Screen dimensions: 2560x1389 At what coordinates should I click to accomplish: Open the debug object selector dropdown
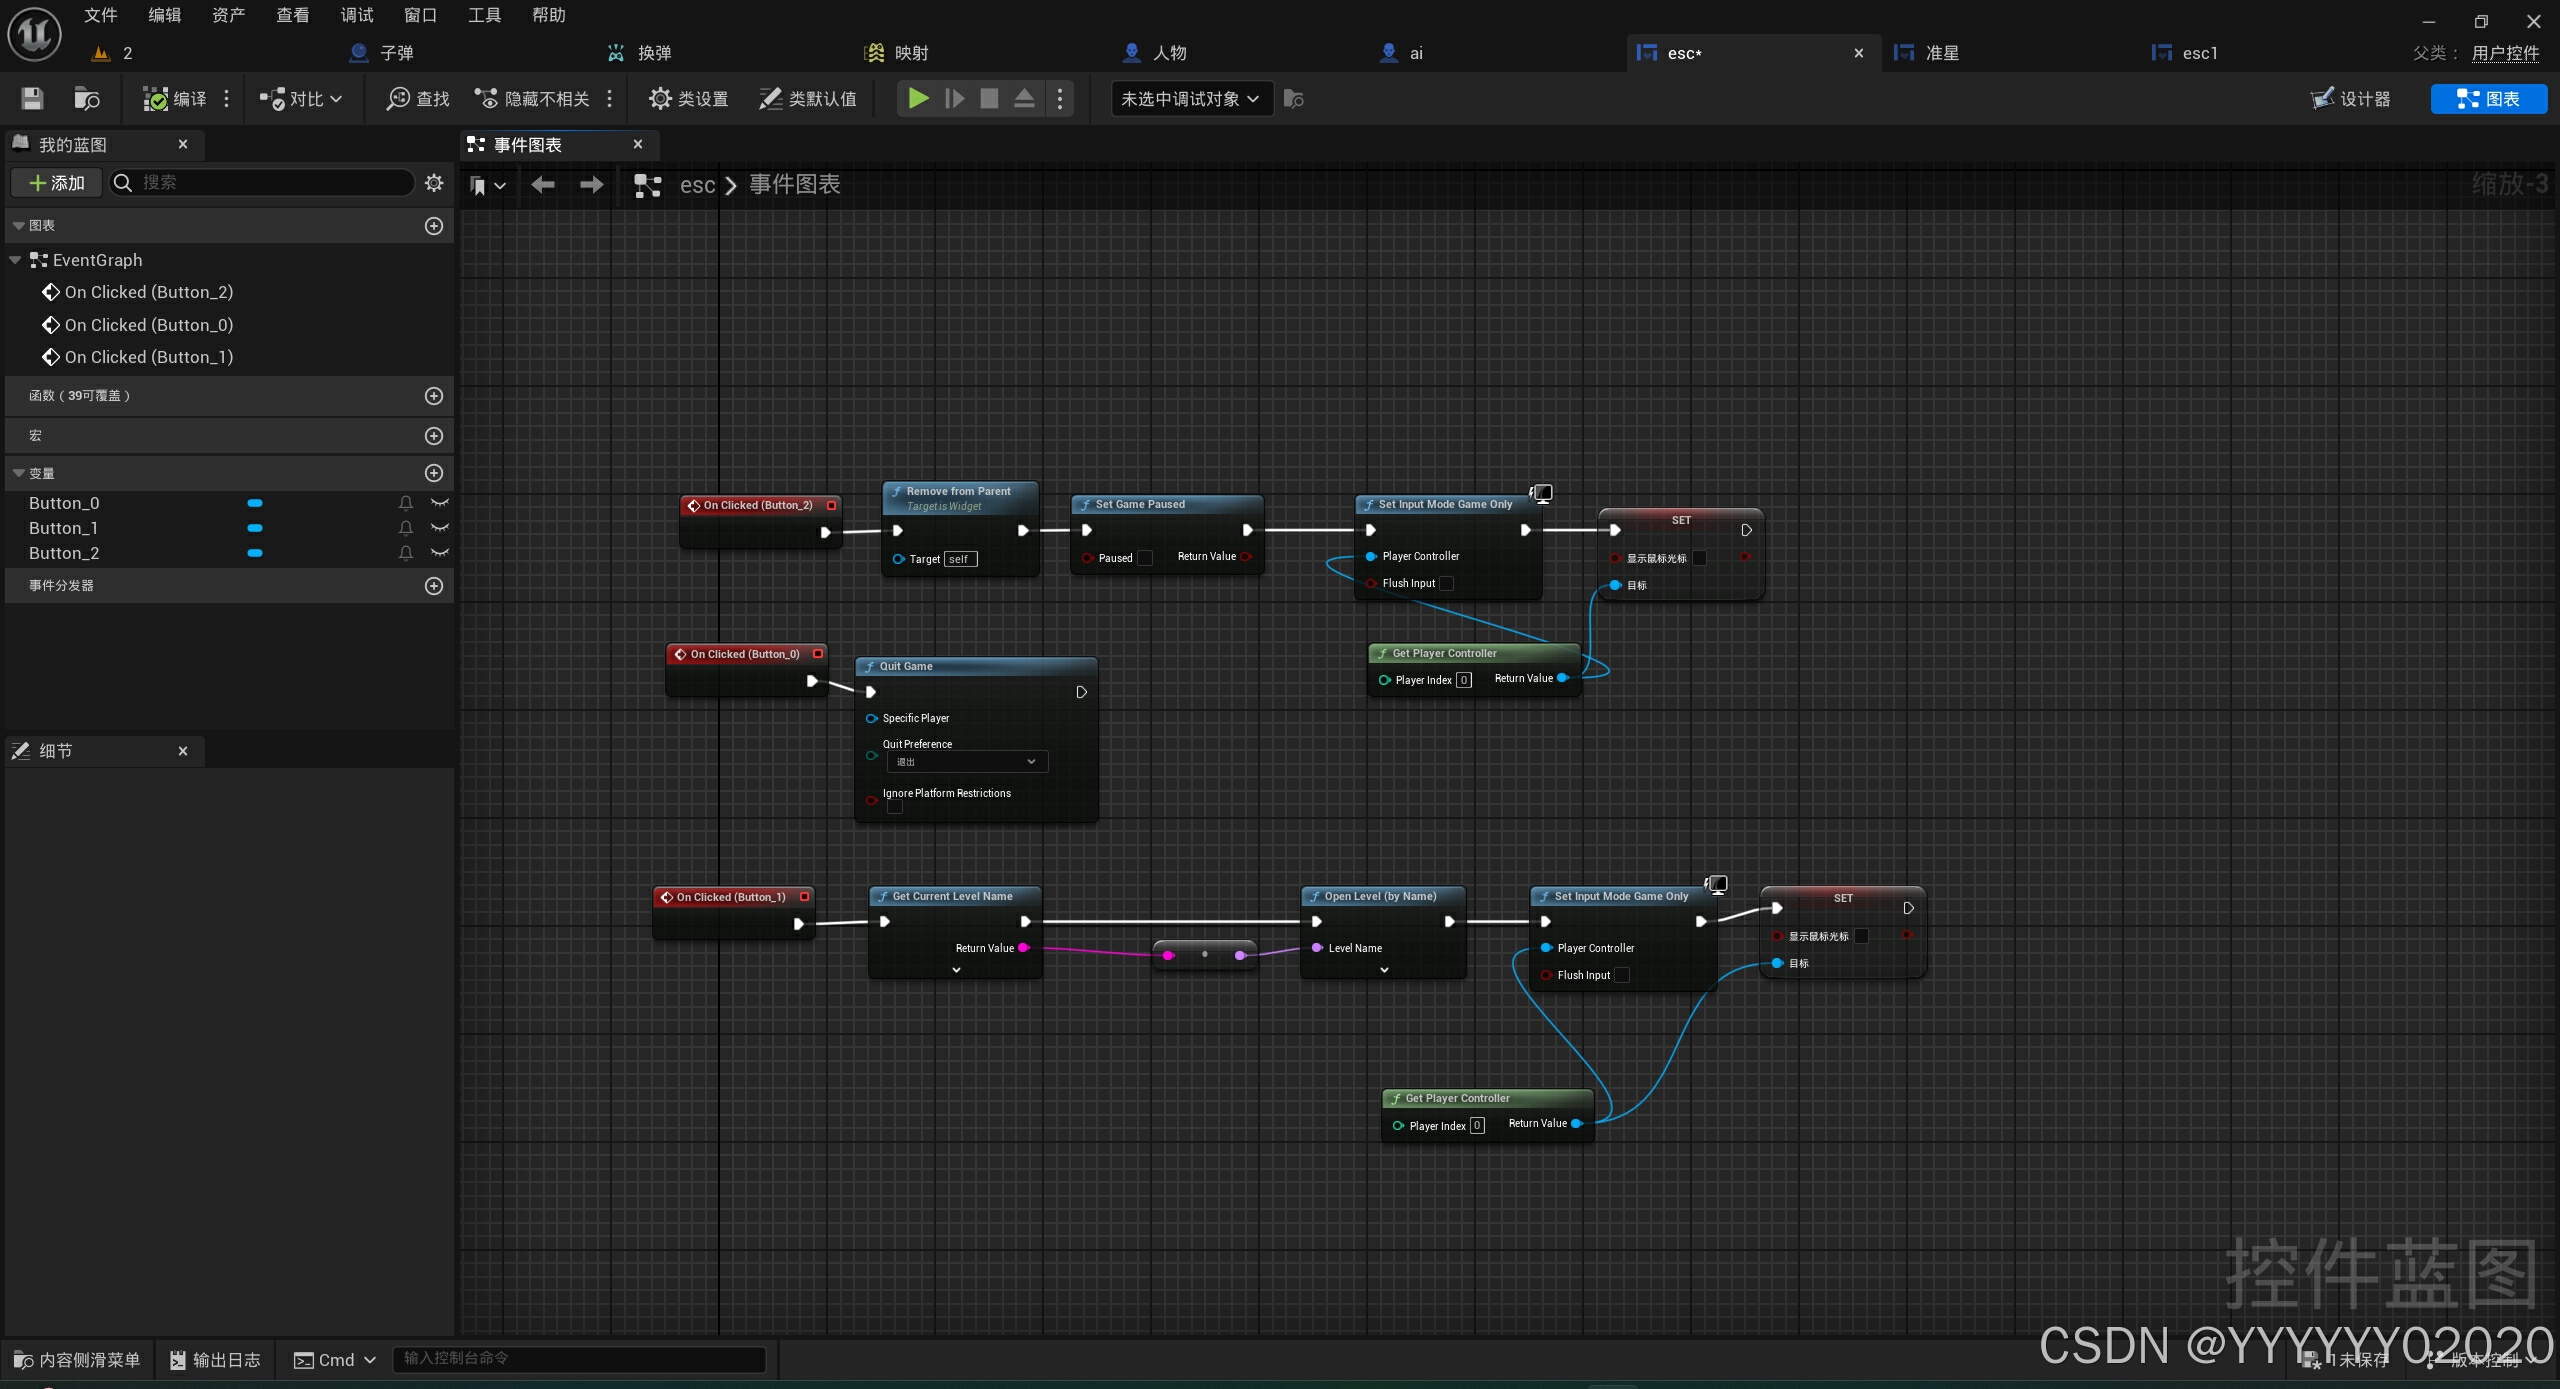coord(1191,98)
